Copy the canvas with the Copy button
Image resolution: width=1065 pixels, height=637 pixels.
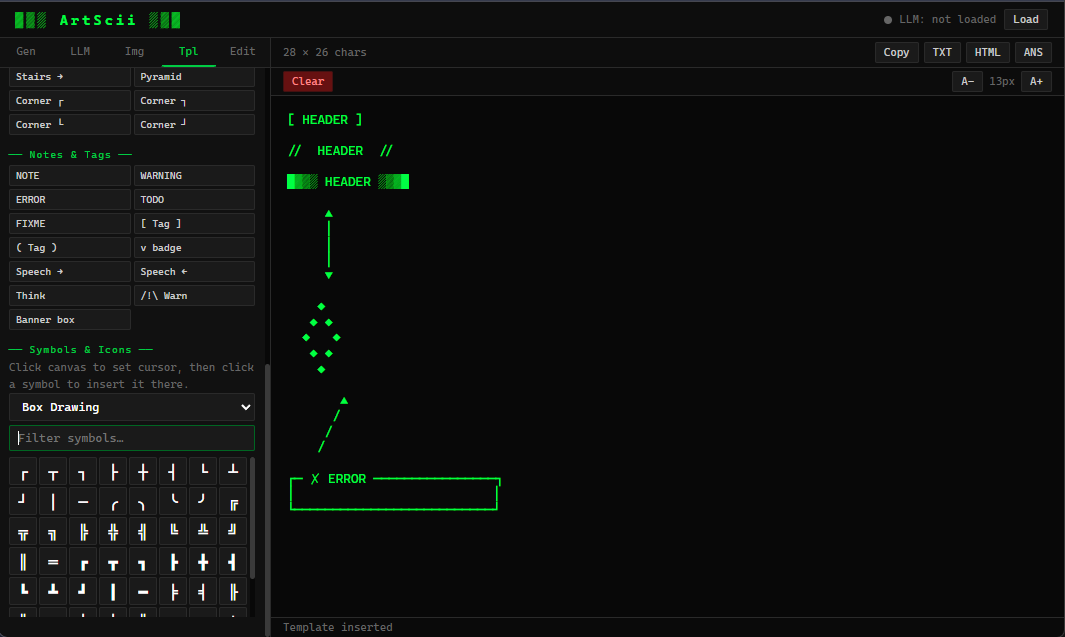coord(896,52)
